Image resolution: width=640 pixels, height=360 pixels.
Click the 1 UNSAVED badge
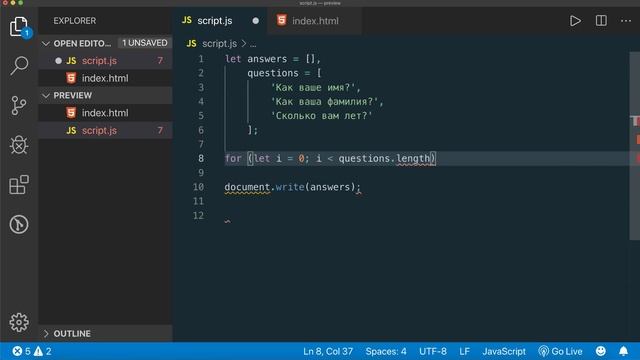click(144, 43)
